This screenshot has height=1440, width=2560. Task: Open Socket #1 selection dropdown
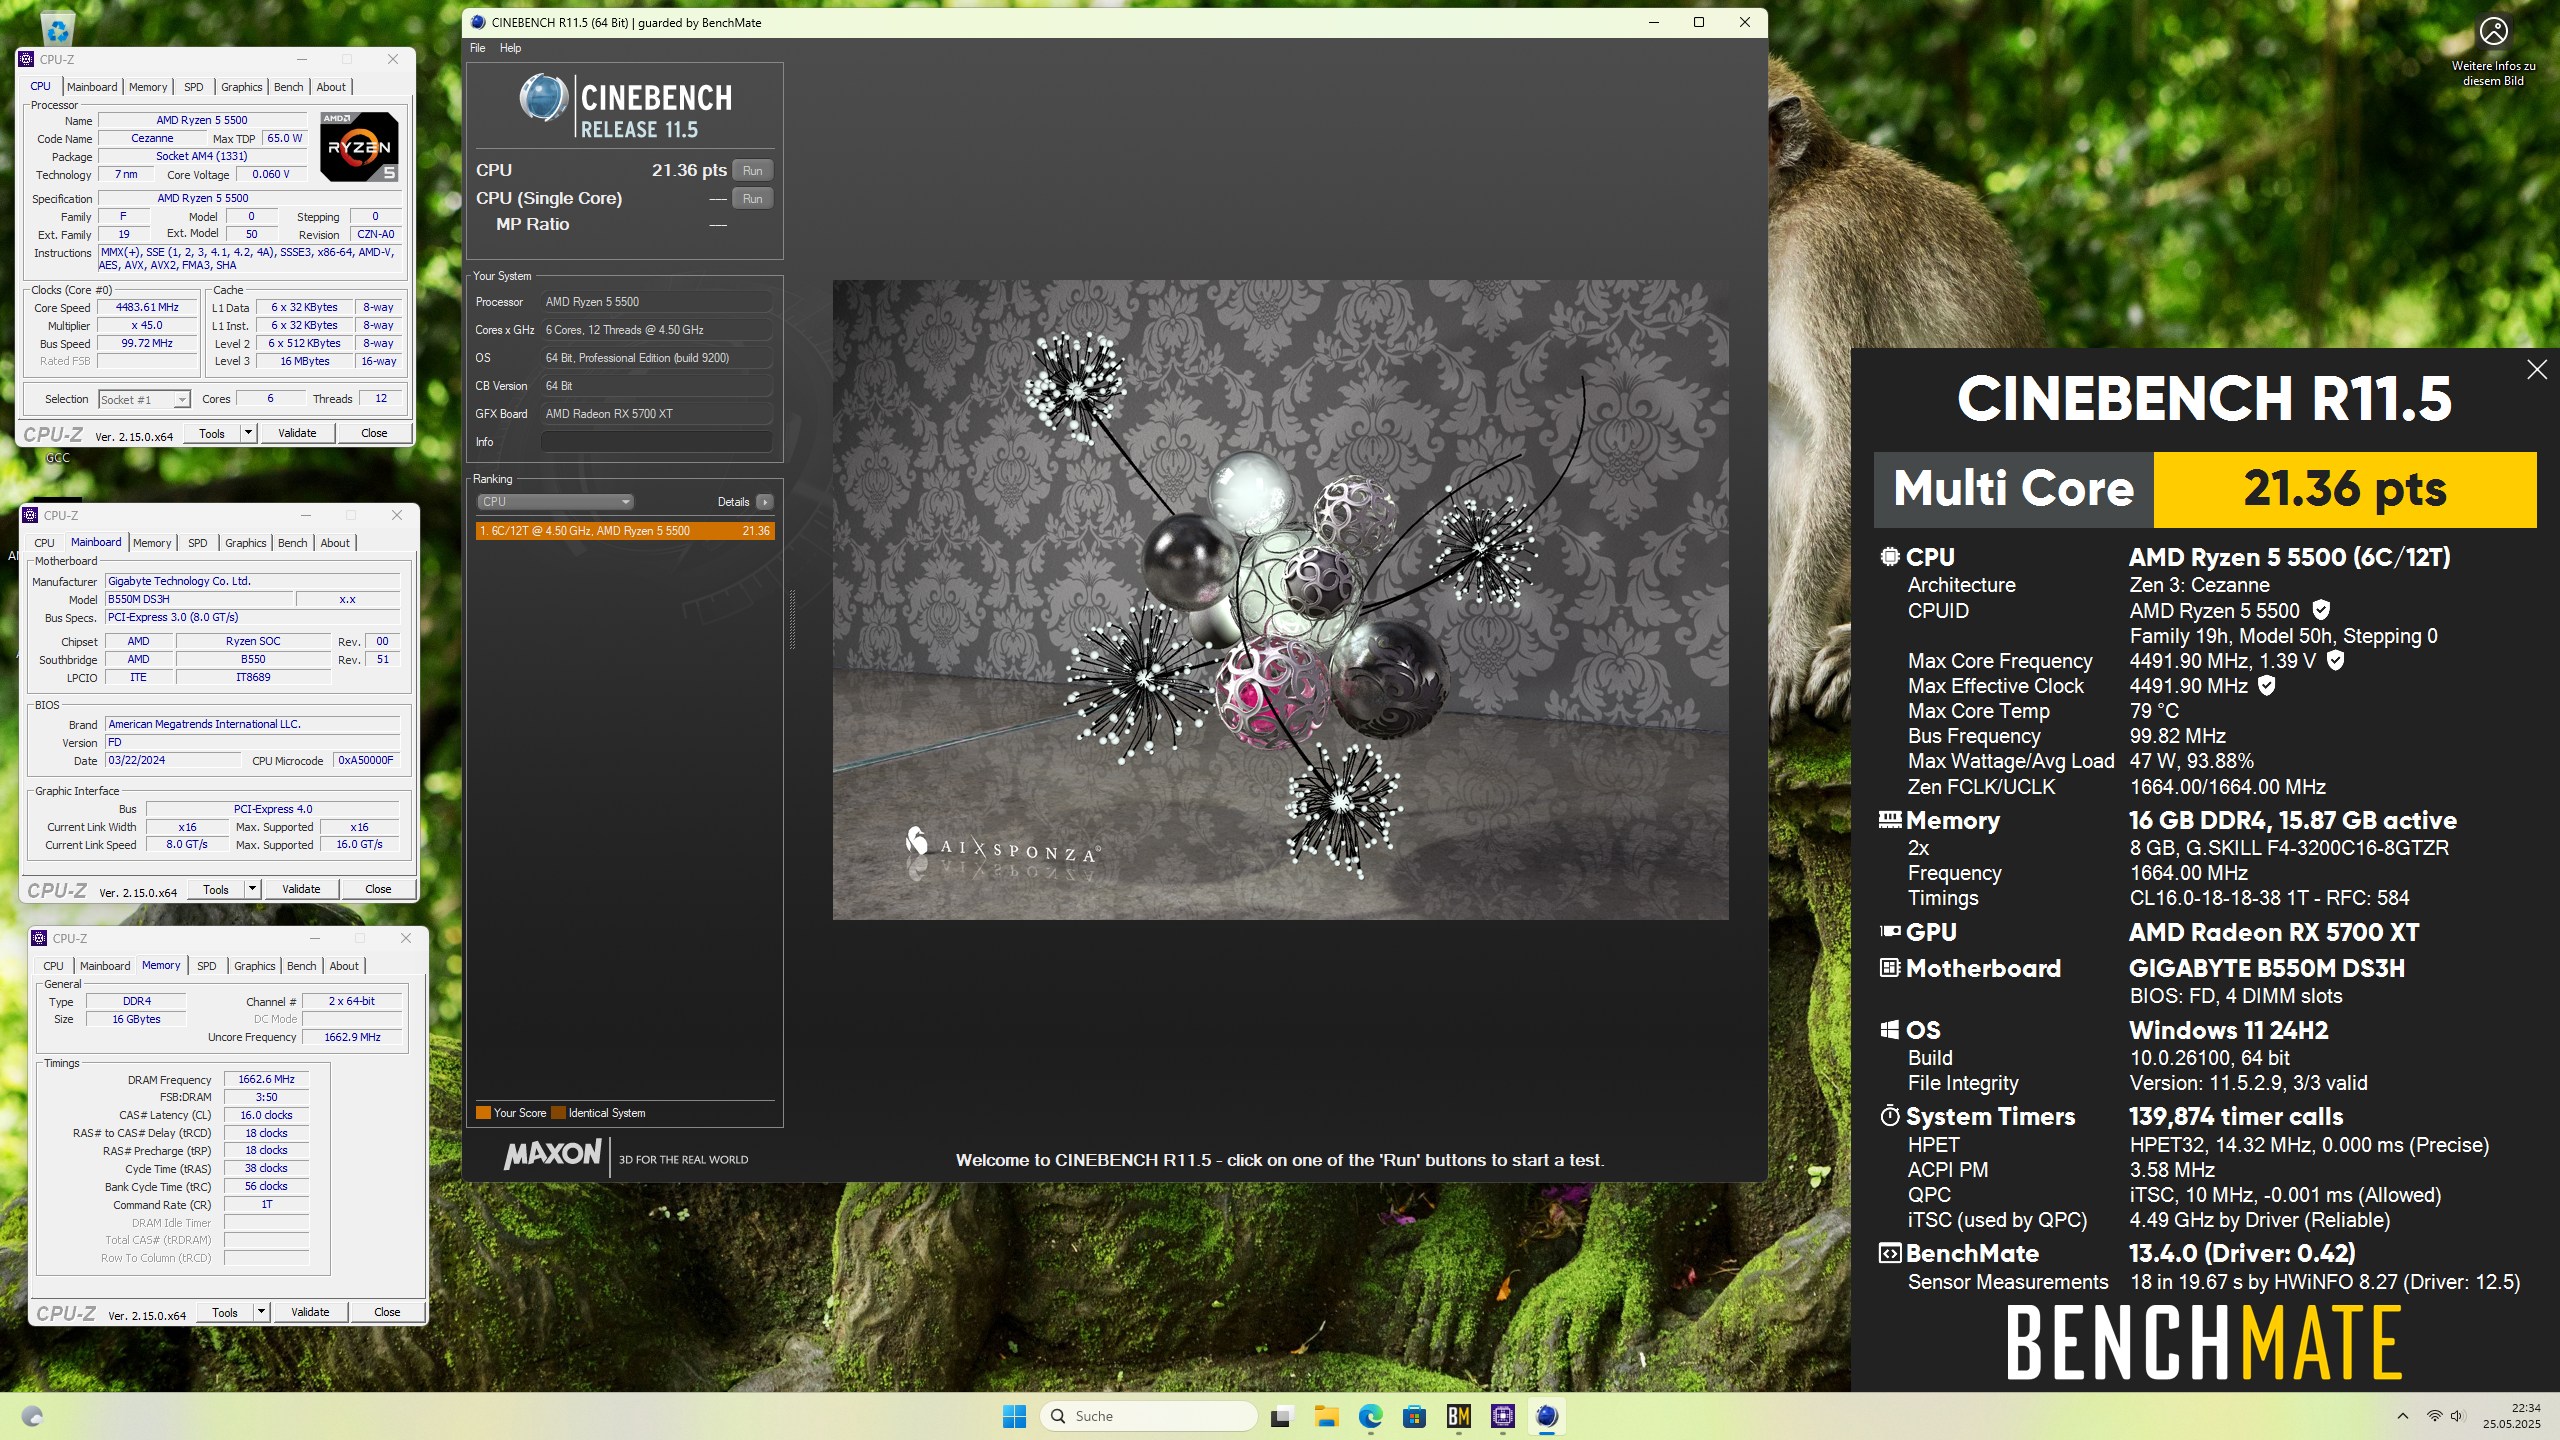(x=144, y=399)
